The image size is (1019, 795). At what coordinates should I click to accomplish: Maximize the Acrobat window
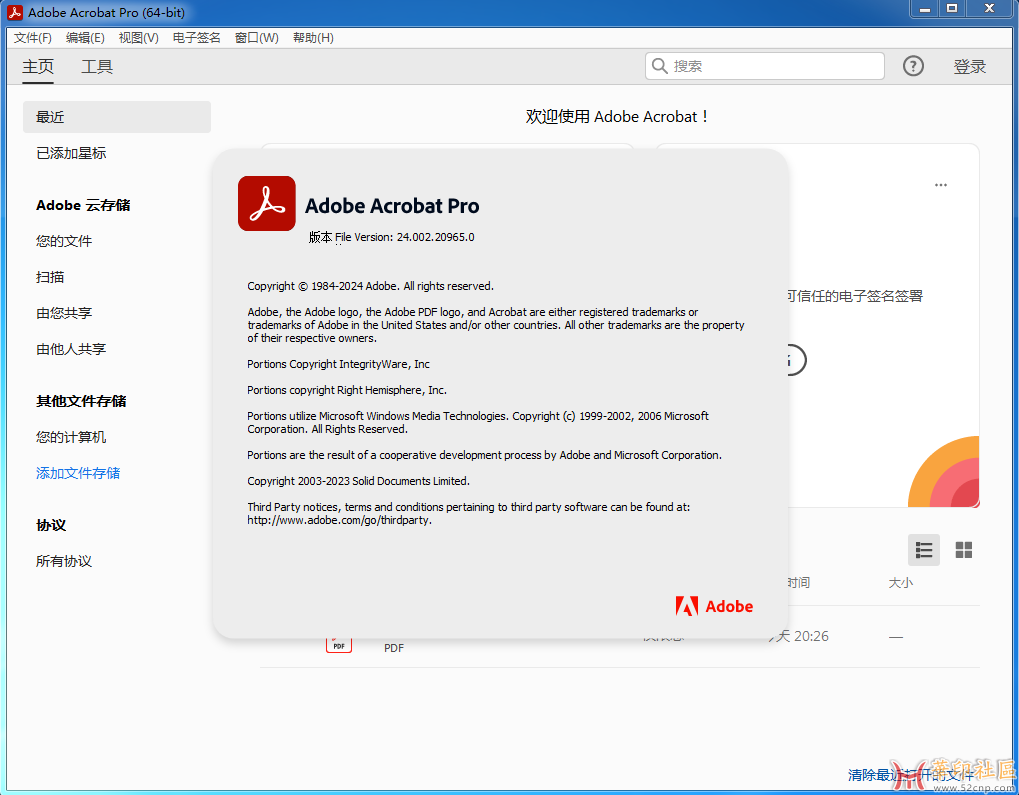952,9
